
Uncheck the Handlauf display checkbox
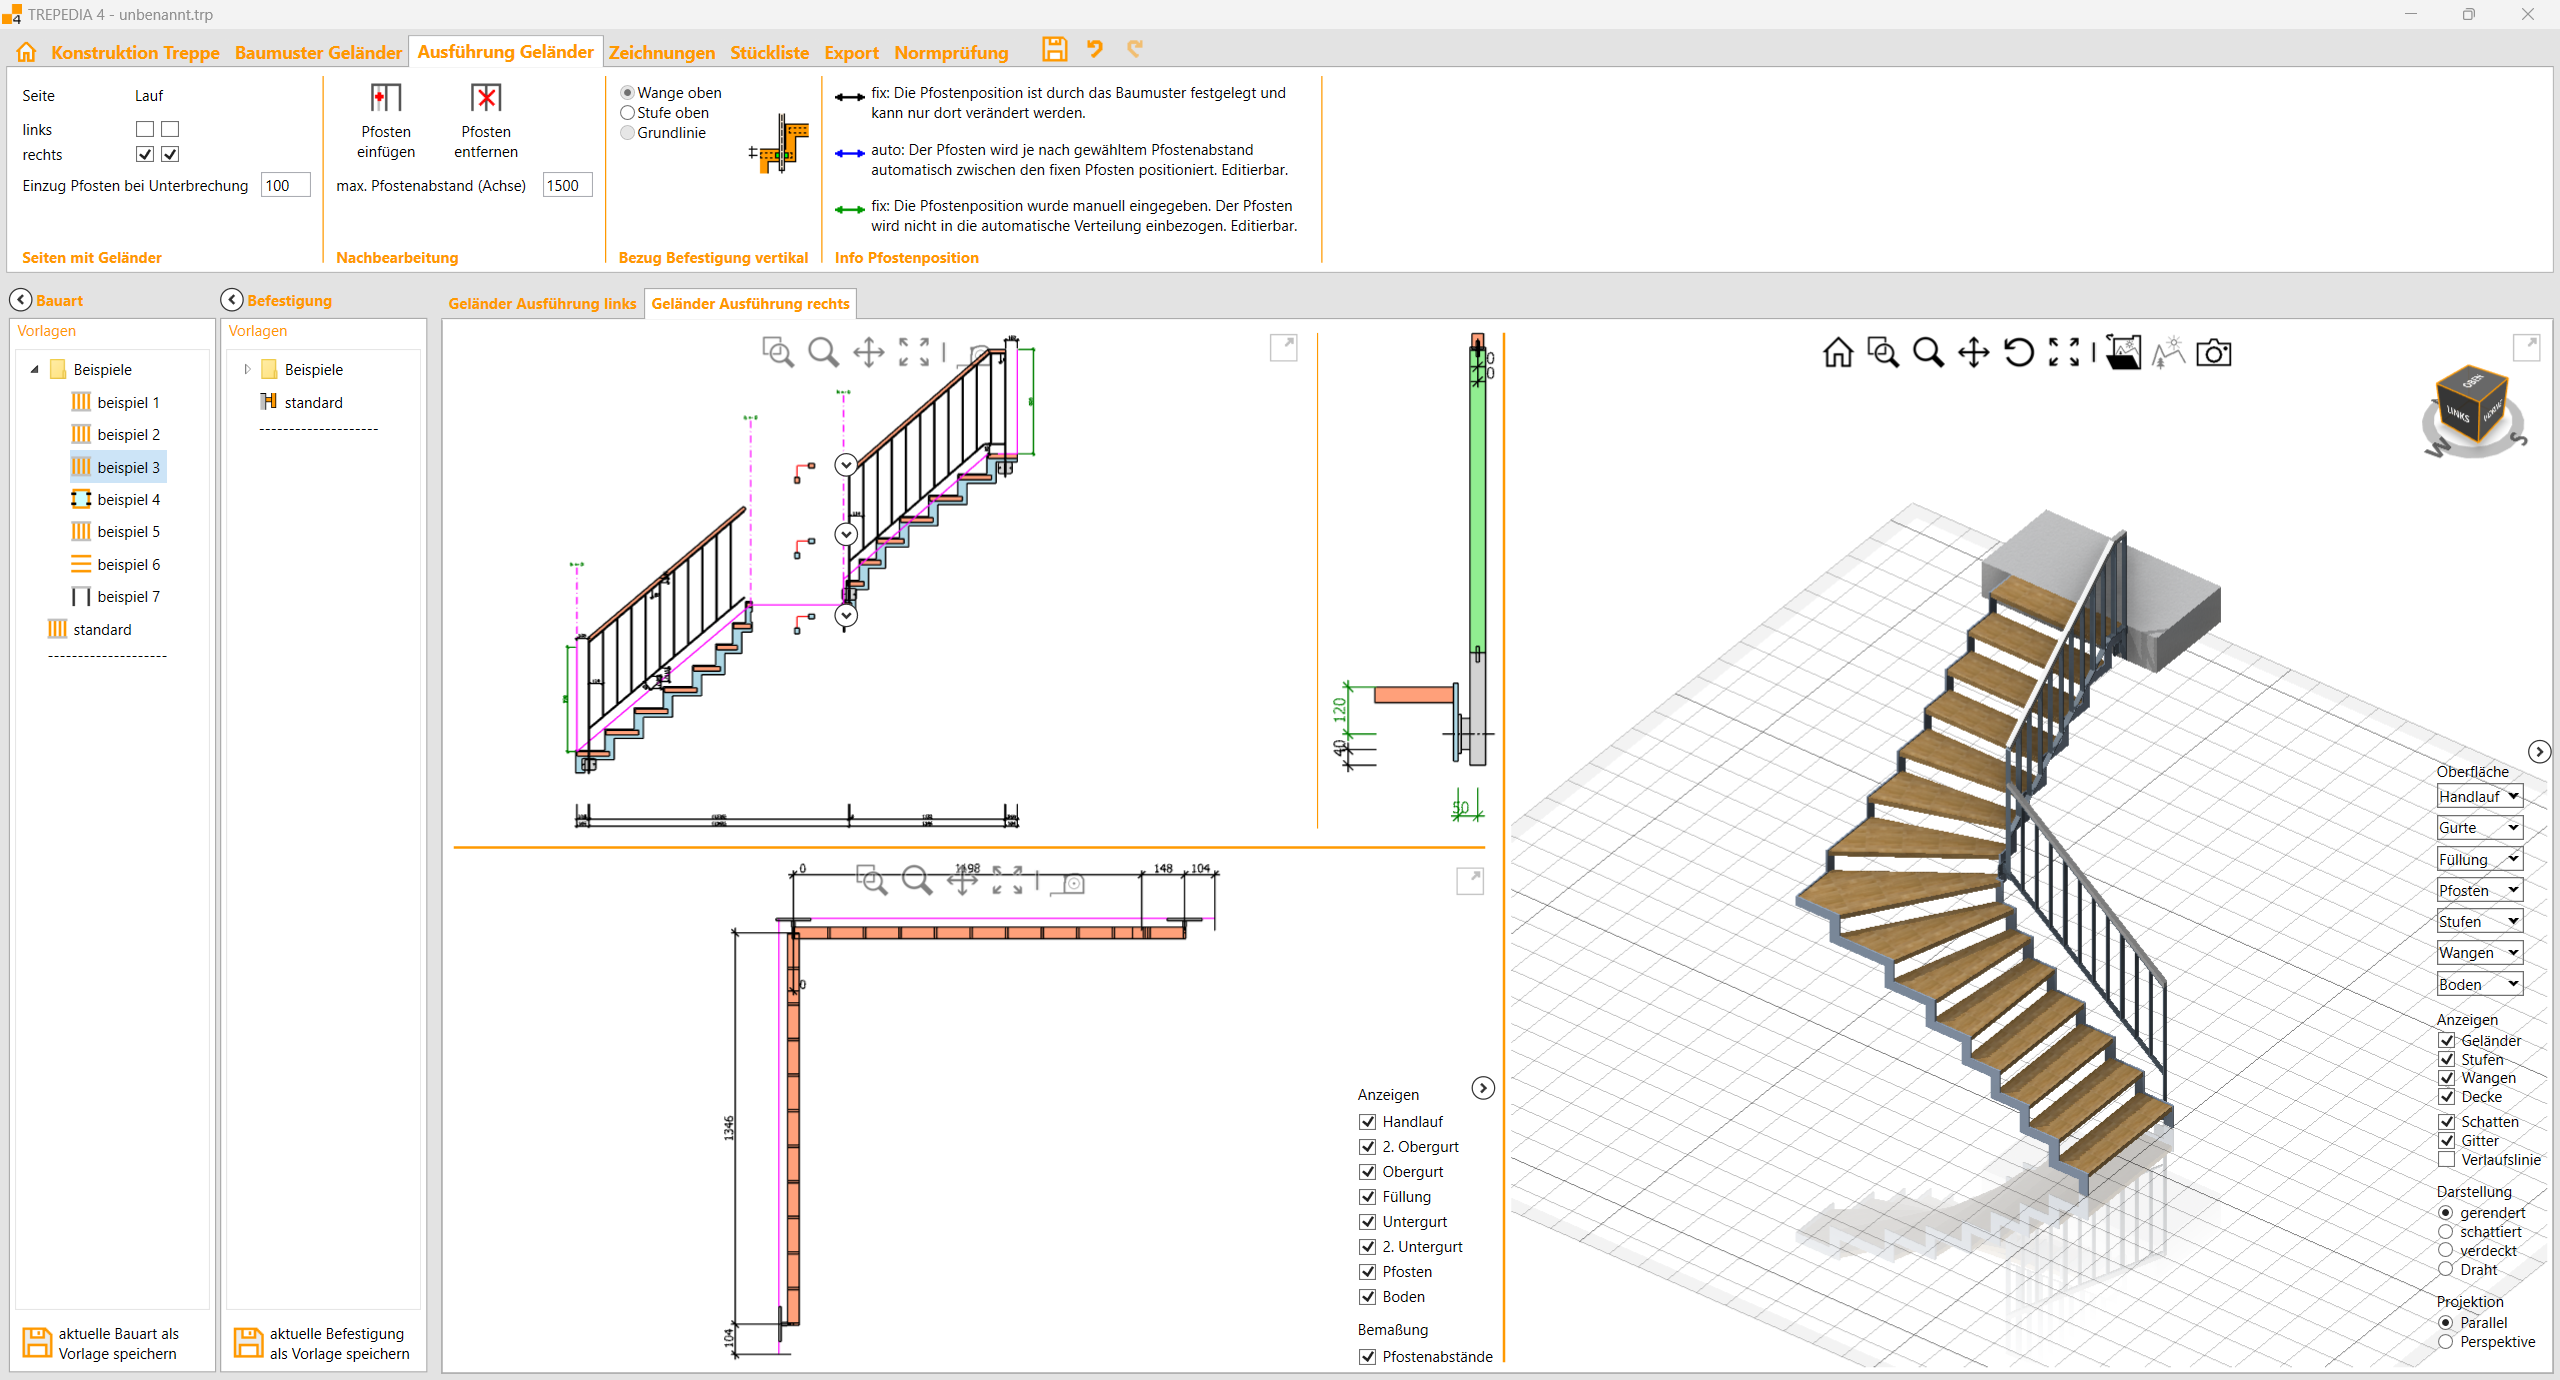(x=1367, y=1122)
